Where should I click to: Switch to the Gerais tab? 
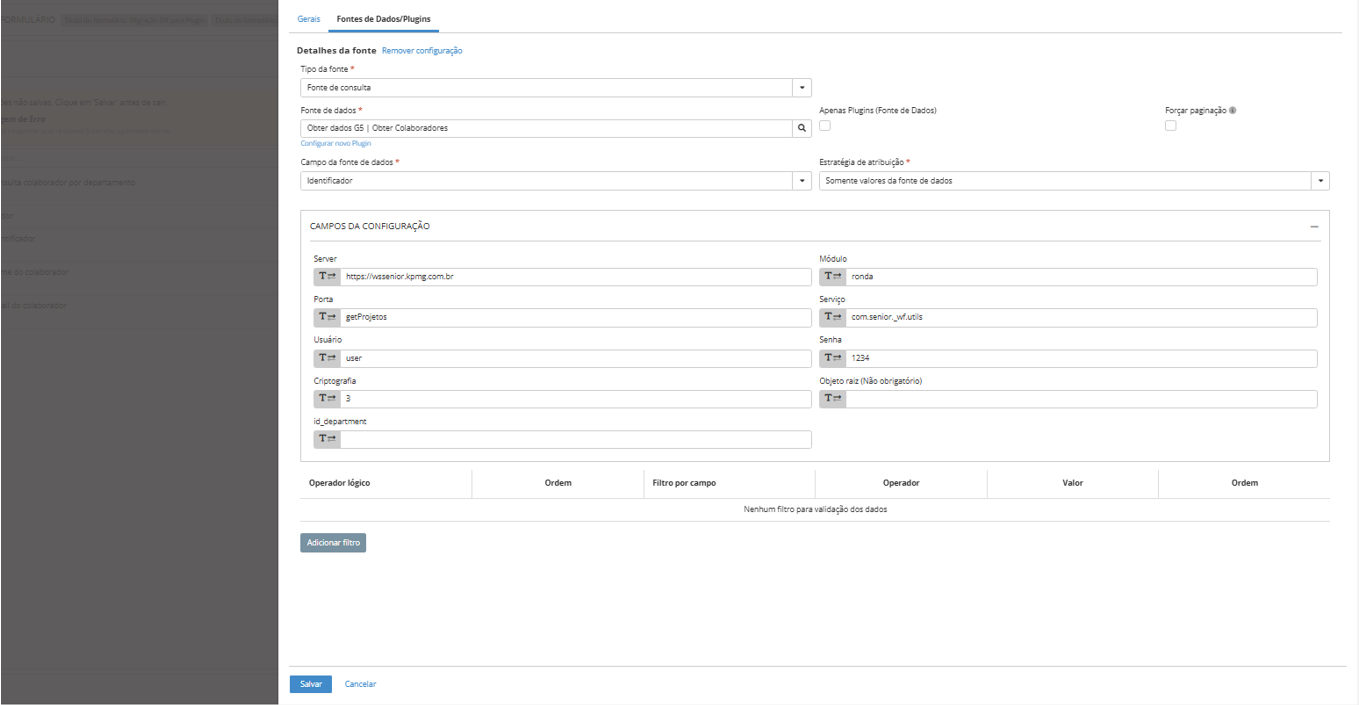click(309, 19)
